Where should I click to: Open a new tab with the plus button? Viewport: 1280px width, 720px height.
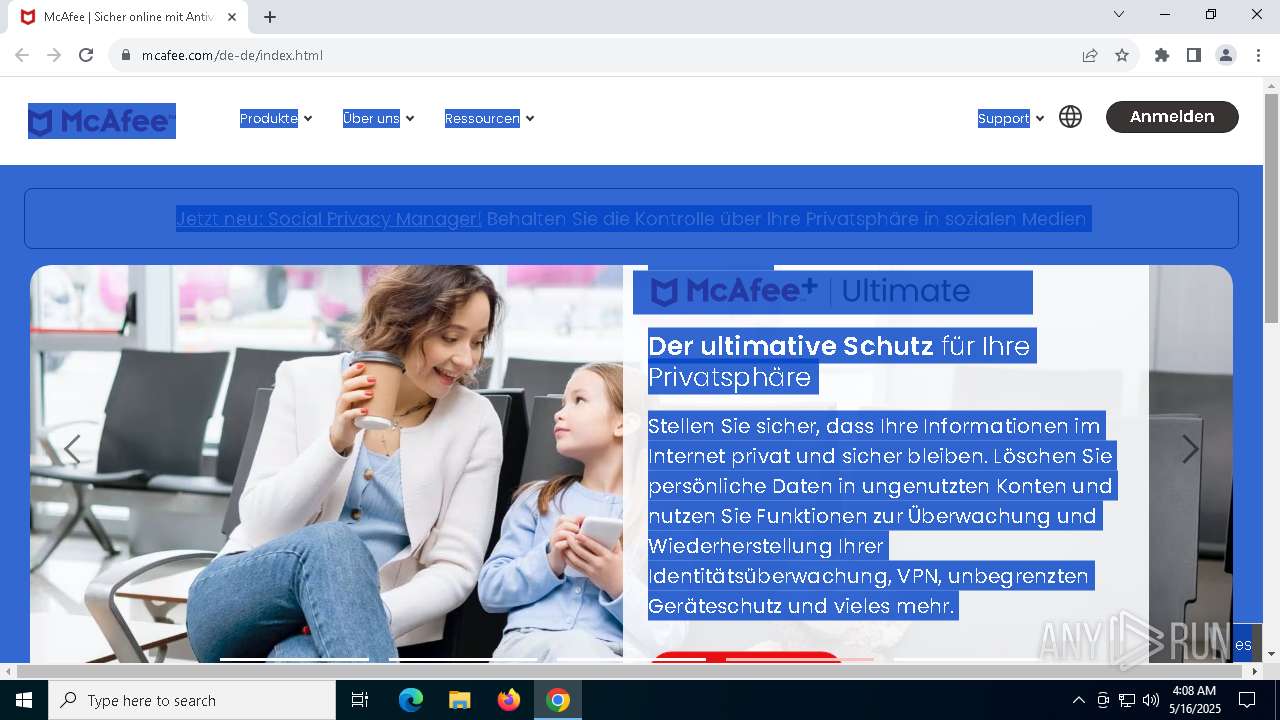point(270,17)
